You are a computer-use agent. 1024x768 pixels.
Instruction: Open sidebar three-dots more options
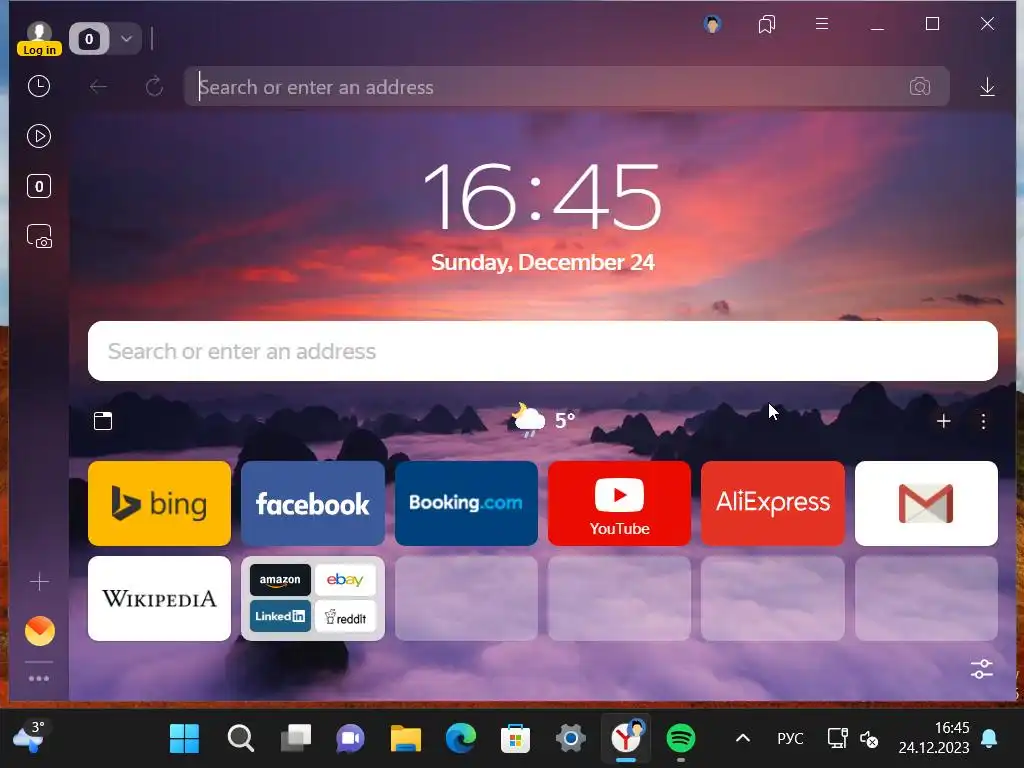[39, 679]
